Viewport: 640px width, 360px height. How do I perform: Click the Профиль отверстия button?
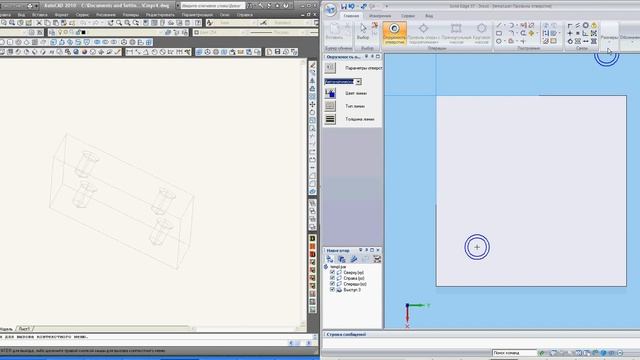(423, 33)
